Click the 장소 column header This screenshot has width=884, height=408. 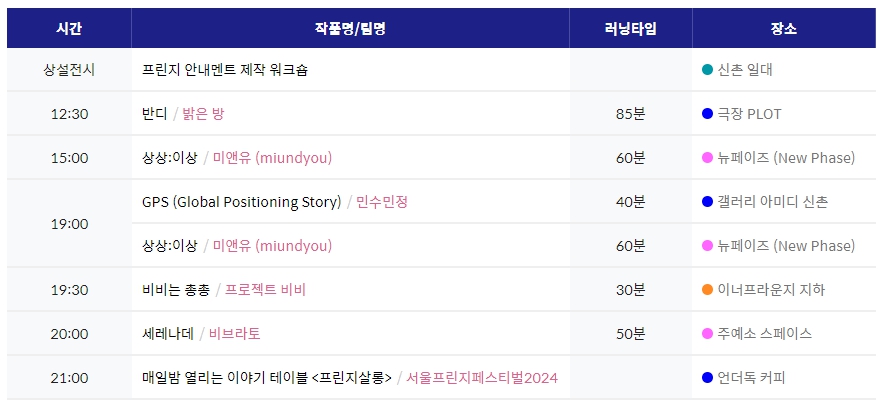[x=784, y=28]
